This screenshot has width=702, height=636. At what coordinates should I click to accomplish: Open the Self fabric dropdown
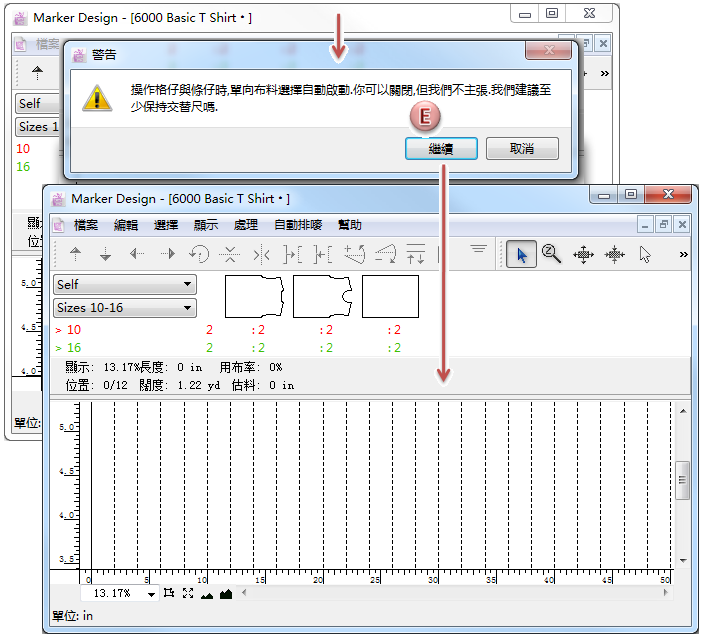(124, 285)
